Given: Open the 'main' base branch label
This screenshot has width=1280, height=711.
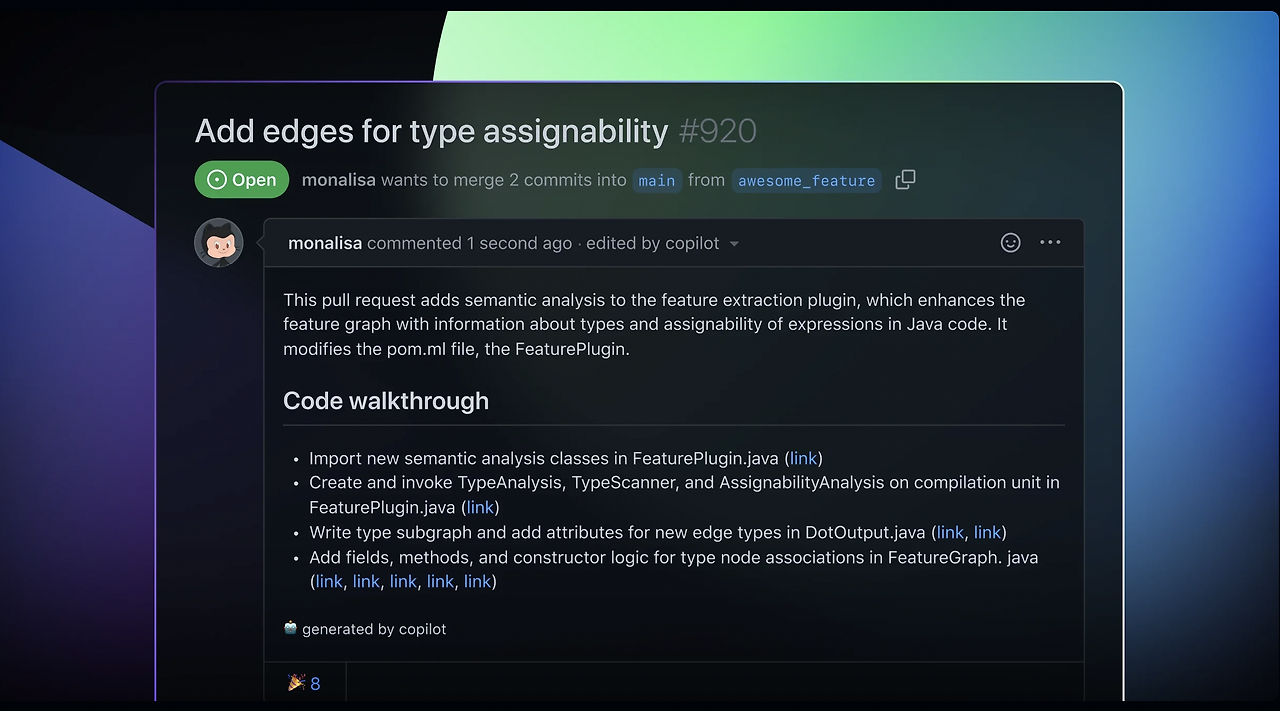Looking at the screenshot, I should point(657,181).
